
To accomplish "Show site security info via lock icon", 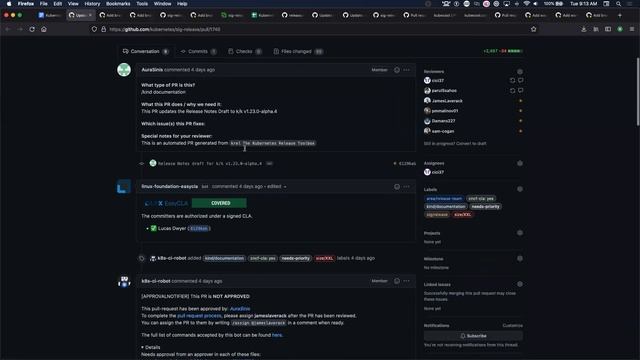I will point(103,29).
